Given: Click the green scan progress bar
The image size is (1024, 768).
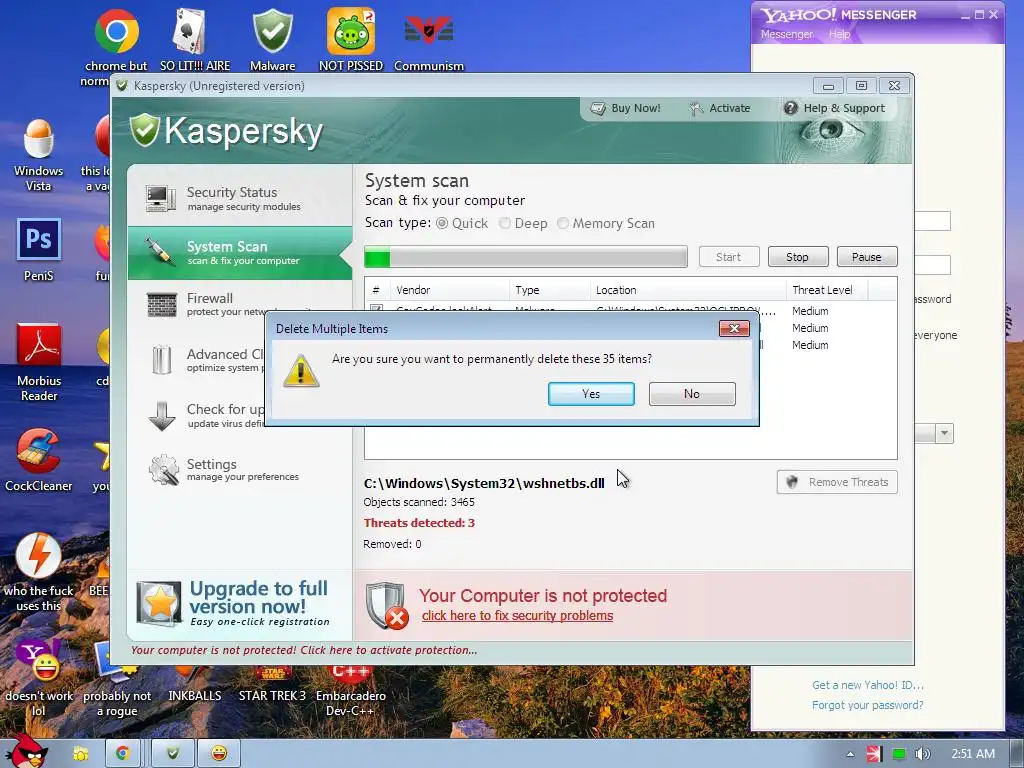Looking at the screenshot, I should click(x=526, y=257).
